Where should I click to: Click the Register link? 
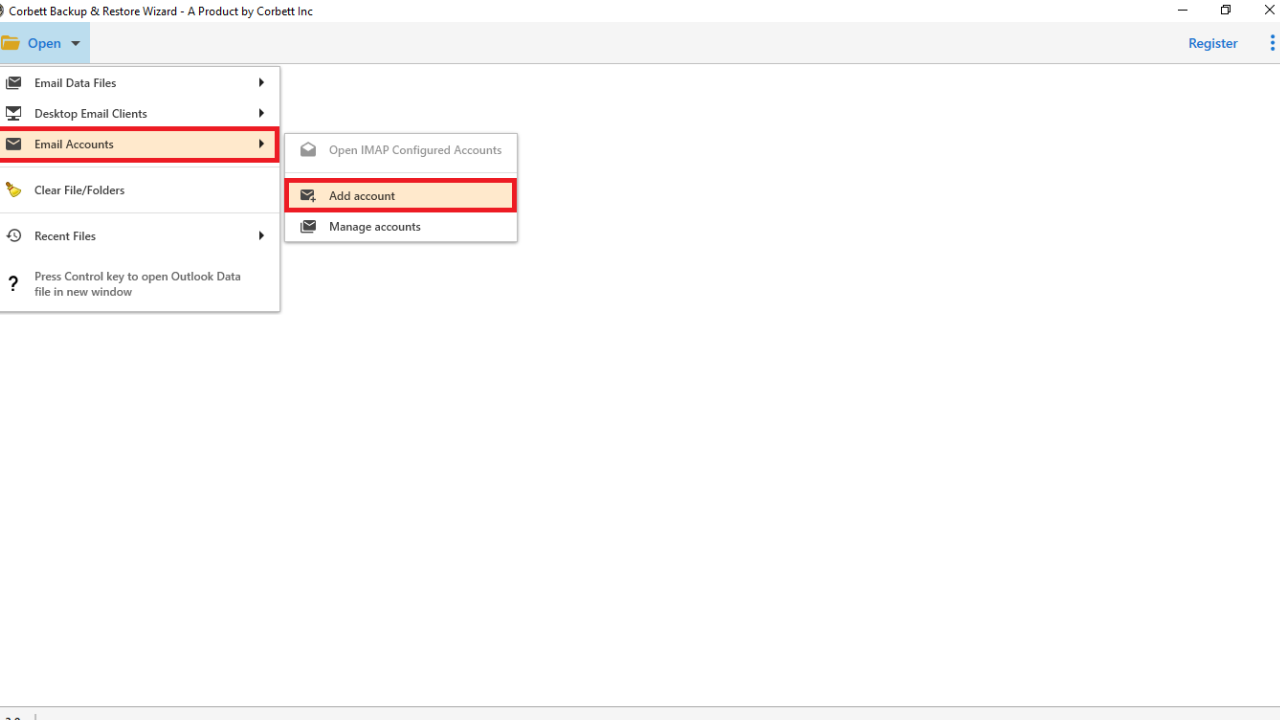[x=1212, y=43]
